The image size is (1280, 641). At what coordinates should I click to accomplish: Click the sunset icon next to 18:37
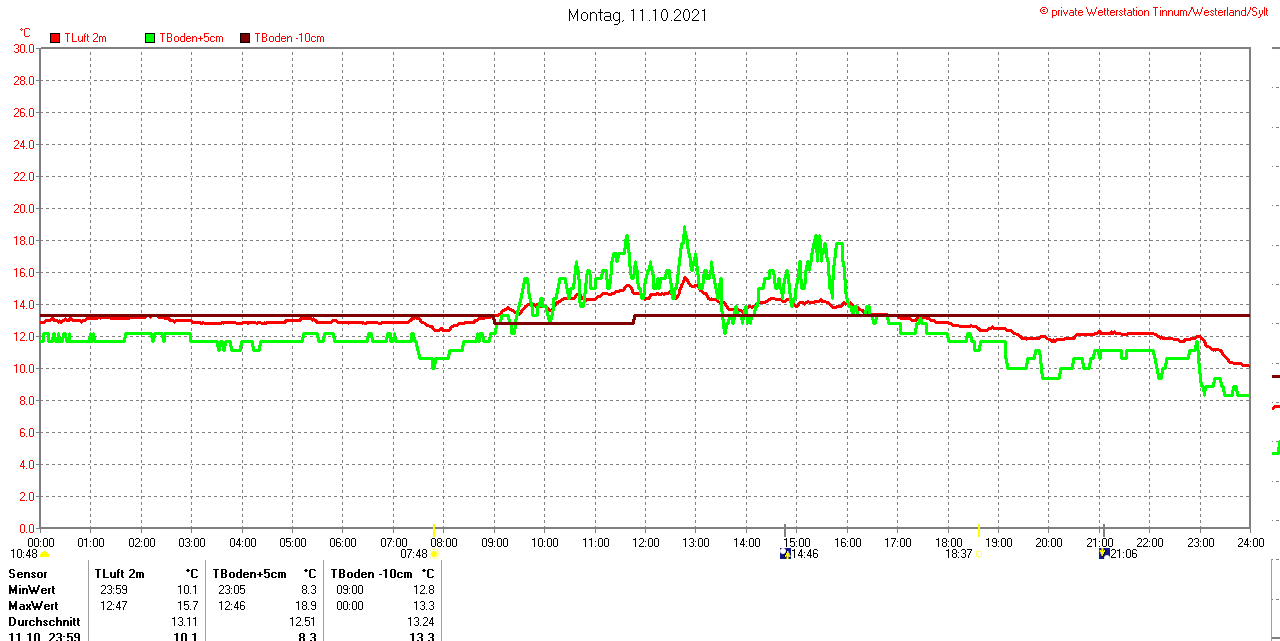click(978, 554)
